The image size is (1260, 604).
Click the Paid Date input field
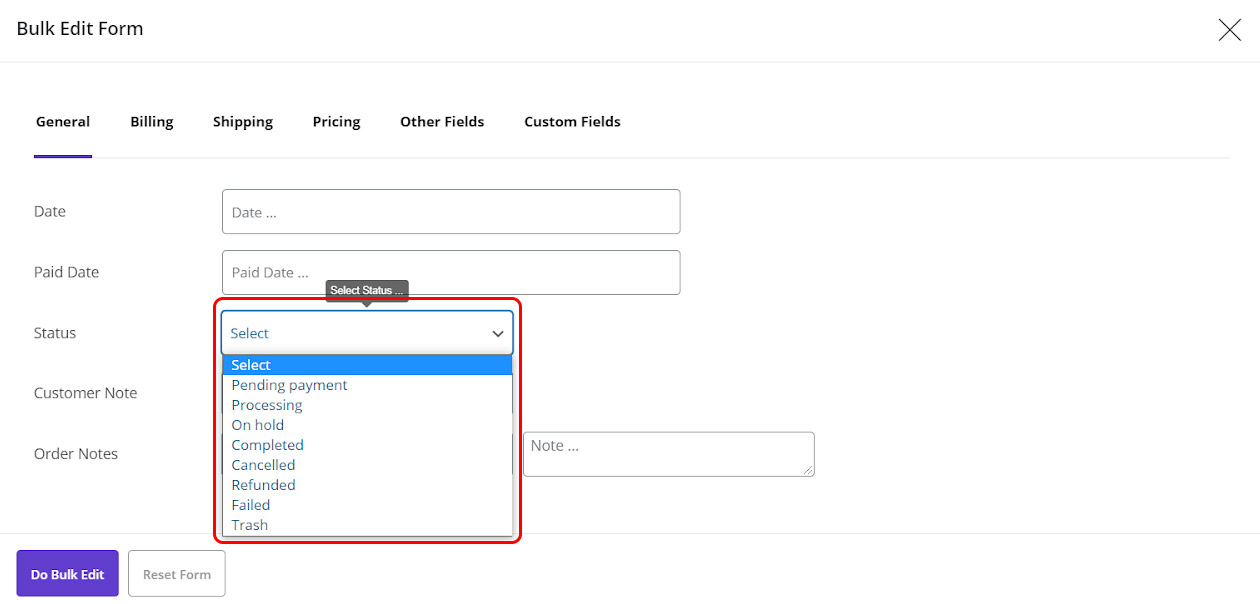click(450, 272)
